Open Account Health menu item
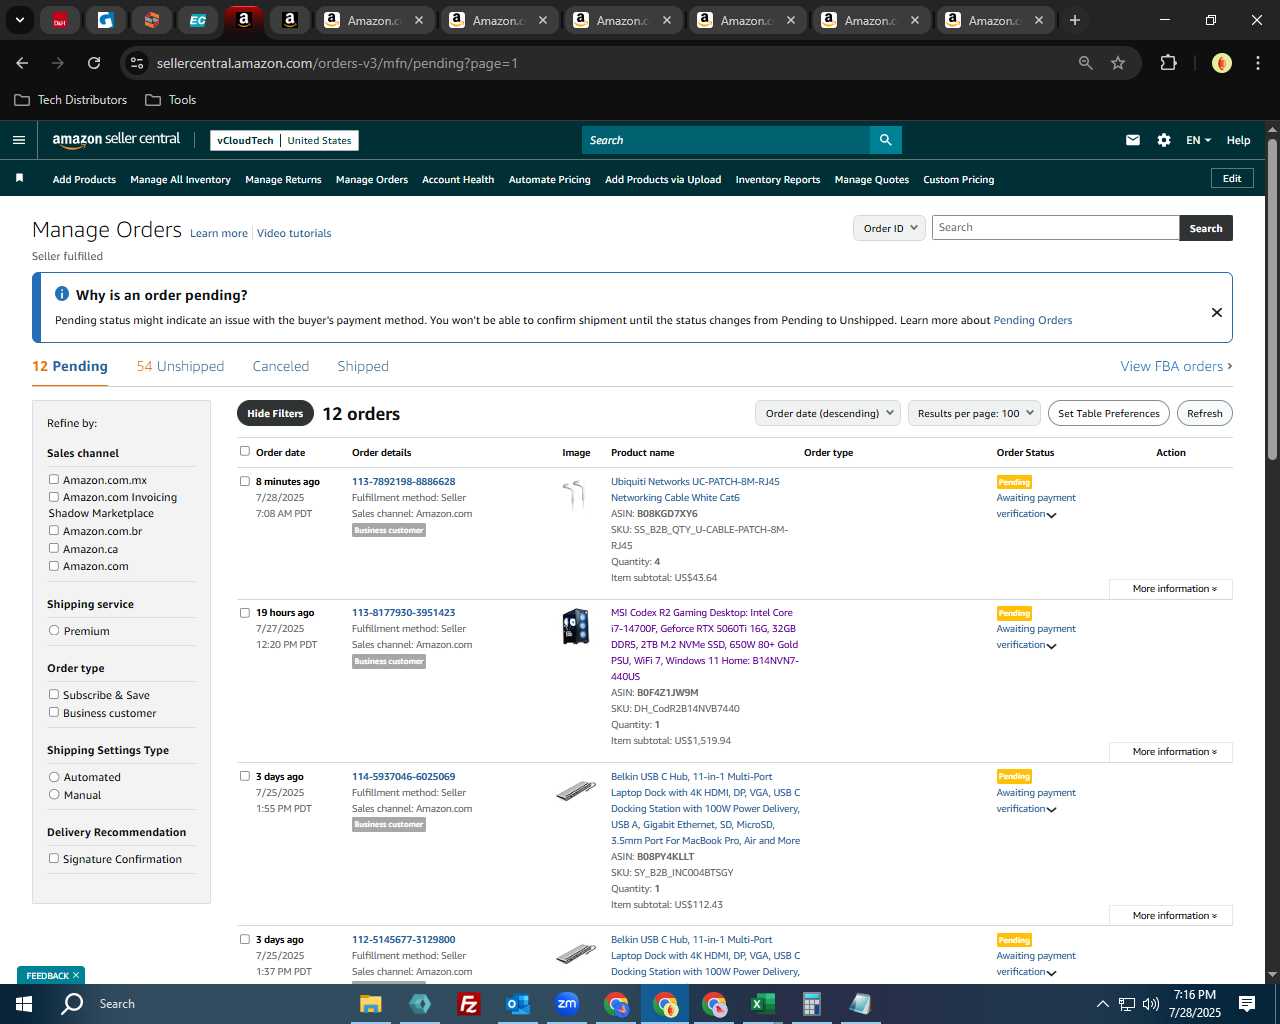The width and height of the screenshot is (1280, 1024). coord(458,180)
